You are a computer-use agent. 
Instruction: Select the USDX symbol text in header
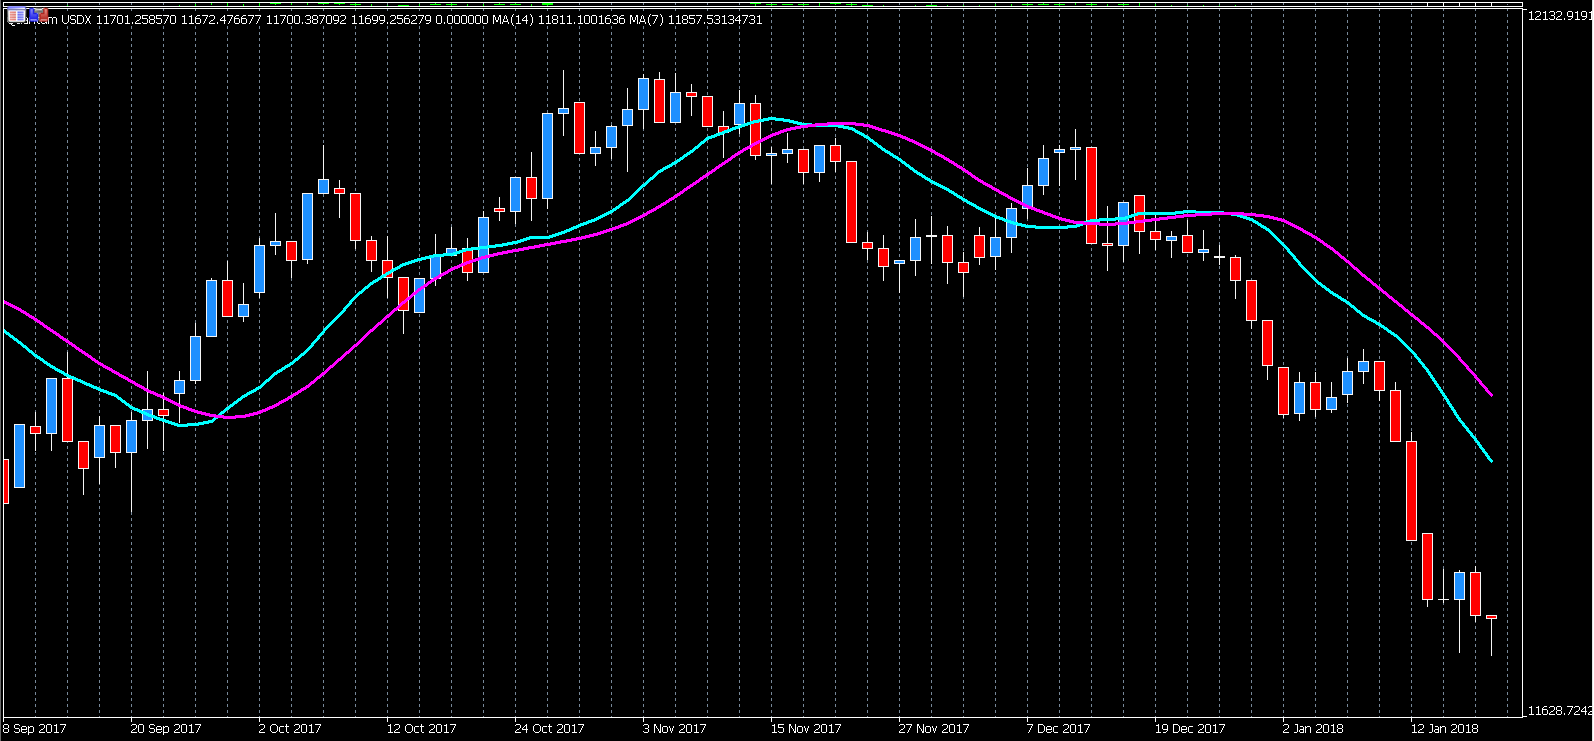77,19
